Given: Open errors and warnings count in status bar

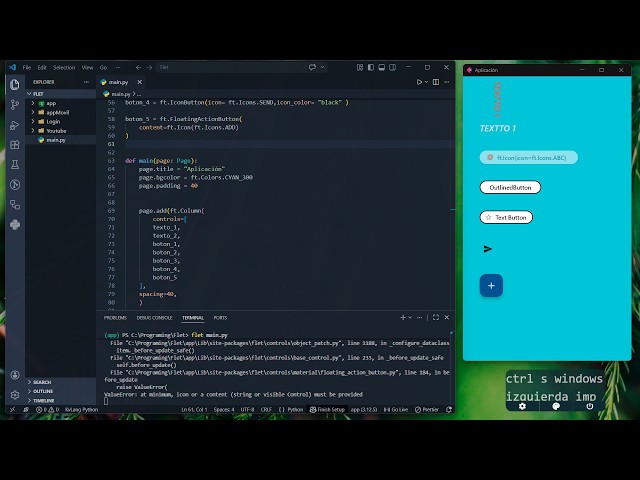Looking at the screenshot, I should [47, 409].
